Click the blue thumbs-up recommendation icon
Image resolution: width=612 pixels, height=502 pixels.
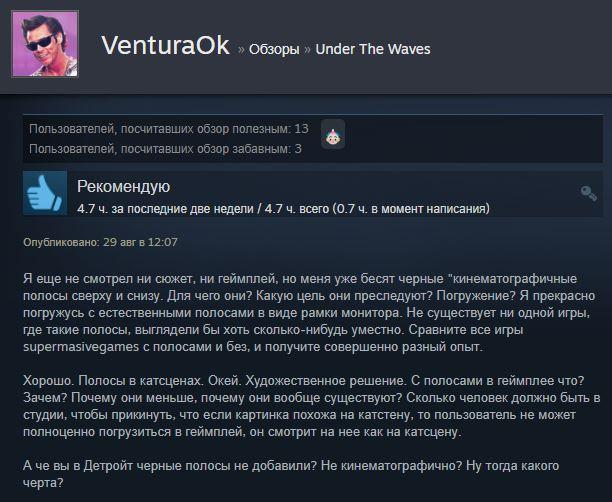coord(45,193)
